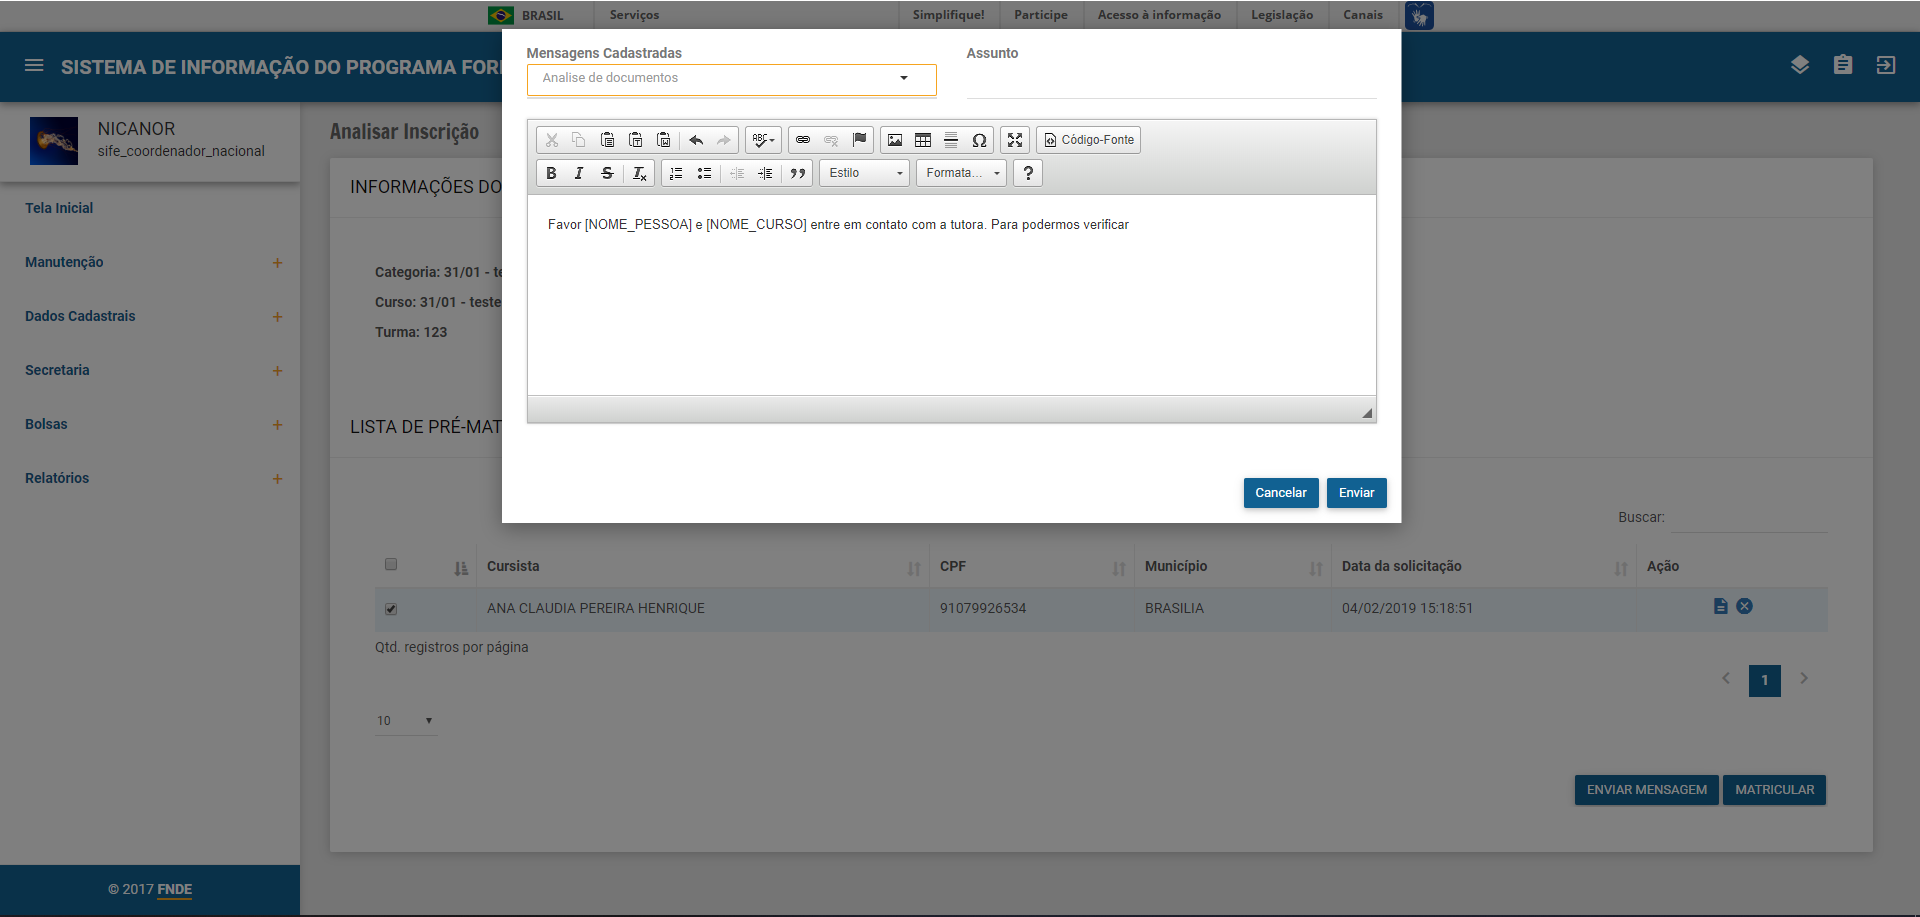Viewport: 1920px width, 917px height.
Task: Go to Tela Inicial
Action: (59, 208)
